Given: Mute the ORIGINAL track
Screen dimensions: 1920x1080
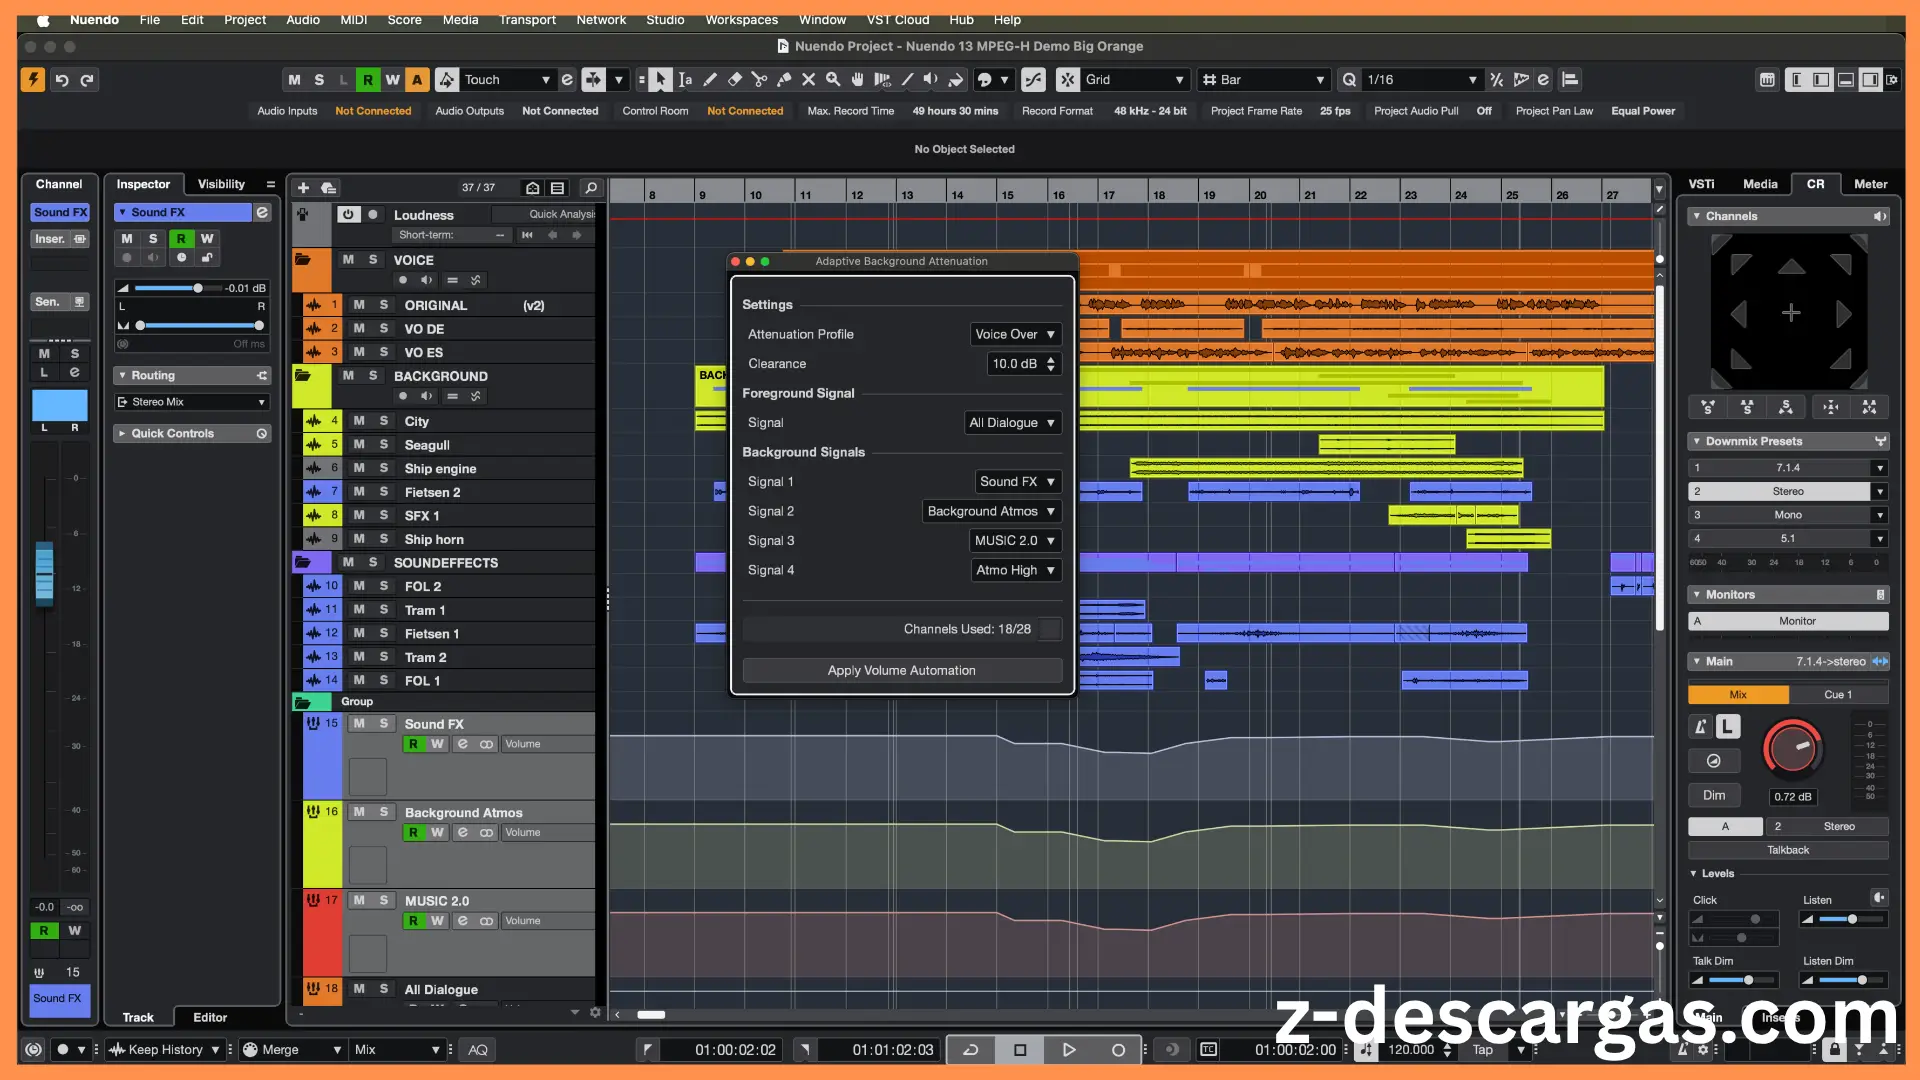Looking at the screenshot, I should coord(359,305).
